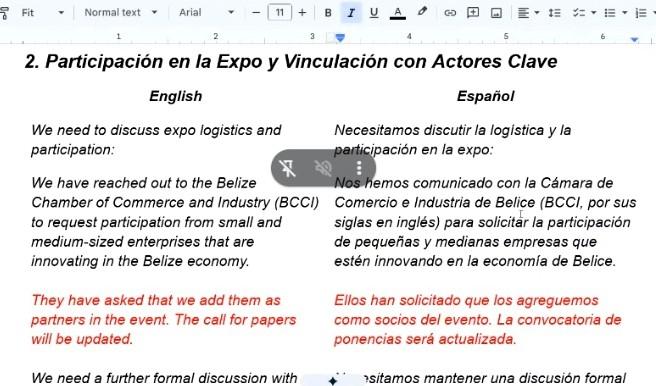Insert an image with the image icon
Screen dimensions: 656x386
click(496, 13)
